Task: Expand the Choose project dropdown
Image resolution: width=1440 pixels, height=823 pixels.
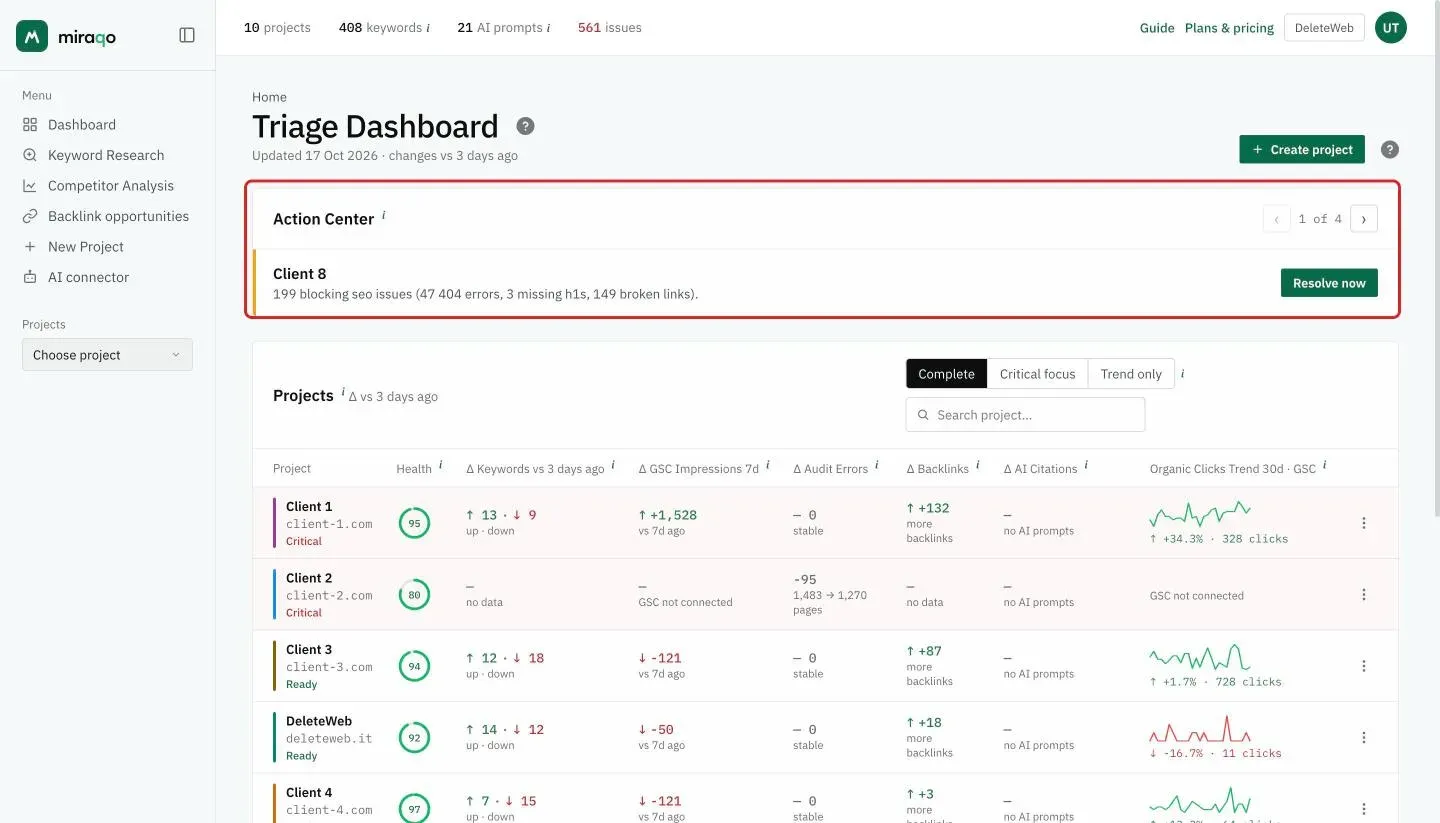Action: click(x=107, y=355)
